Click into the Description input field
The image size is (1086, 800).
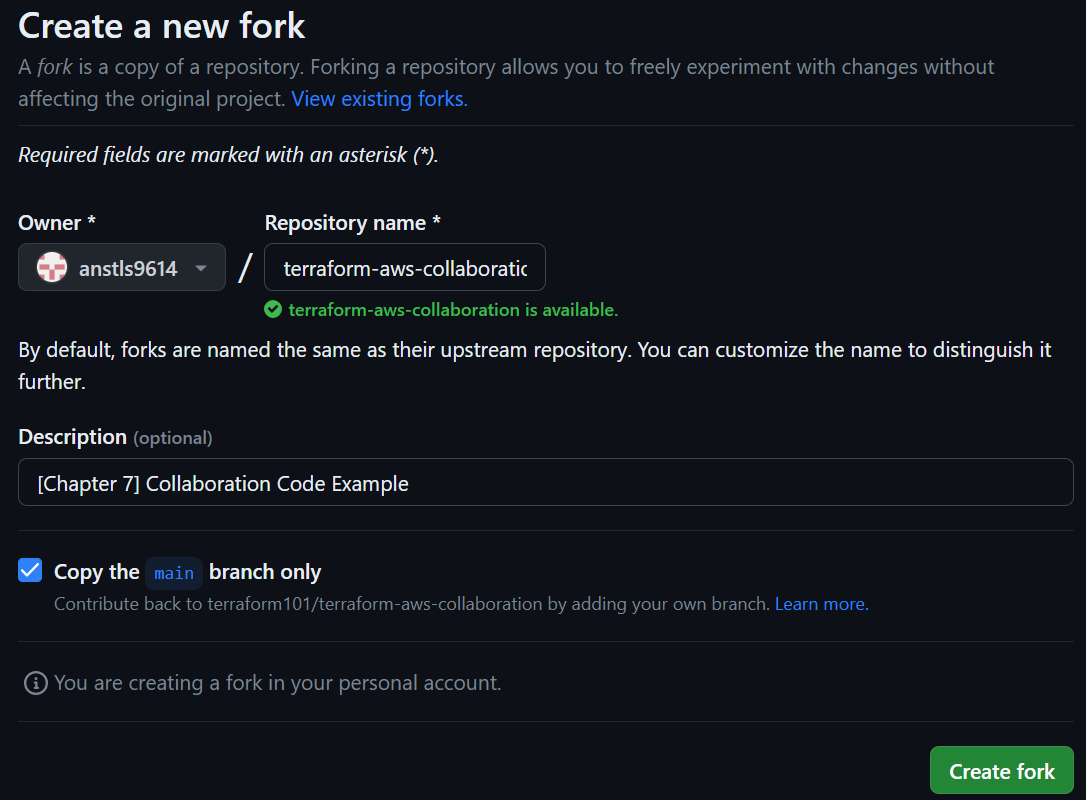545,483
